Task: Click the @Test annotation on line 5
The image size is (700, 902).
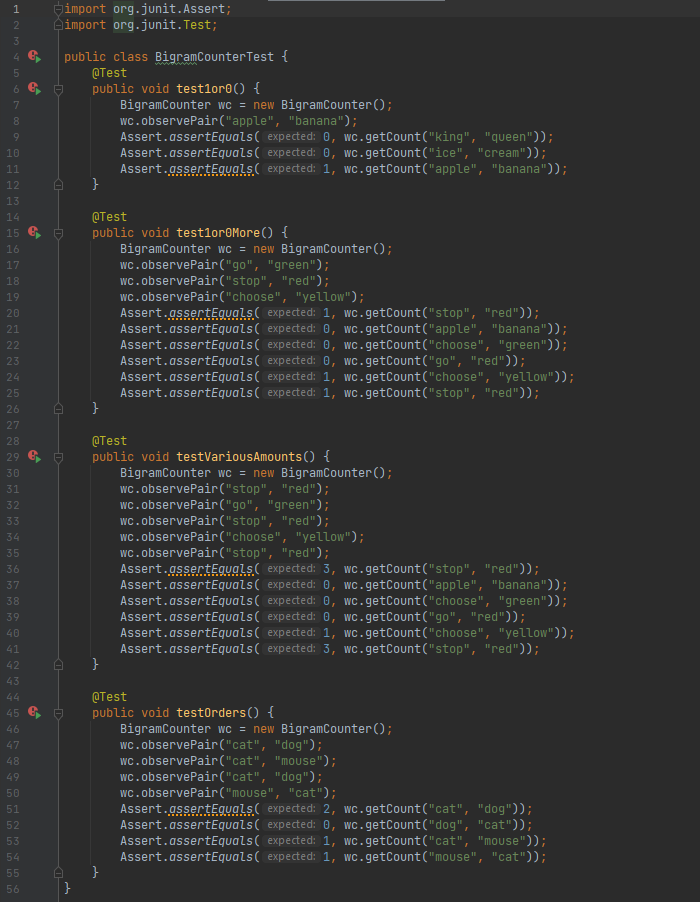Action: pyautogui.click(x=109, y=73)
